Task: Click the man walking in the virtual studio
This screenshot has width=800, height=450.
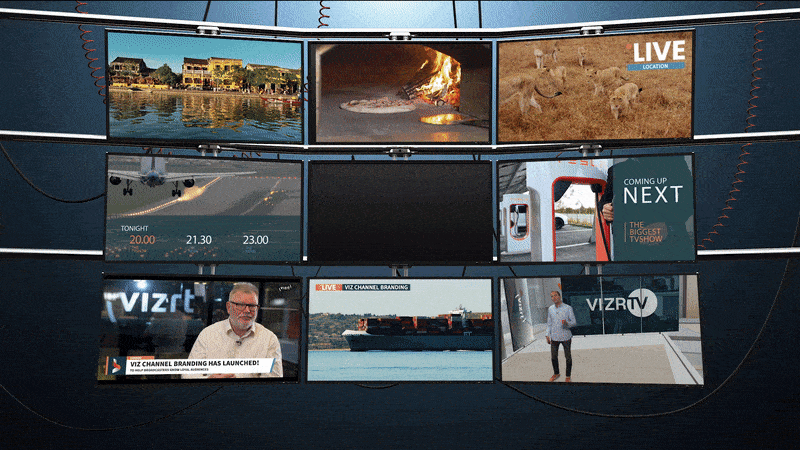Action: 561,335
